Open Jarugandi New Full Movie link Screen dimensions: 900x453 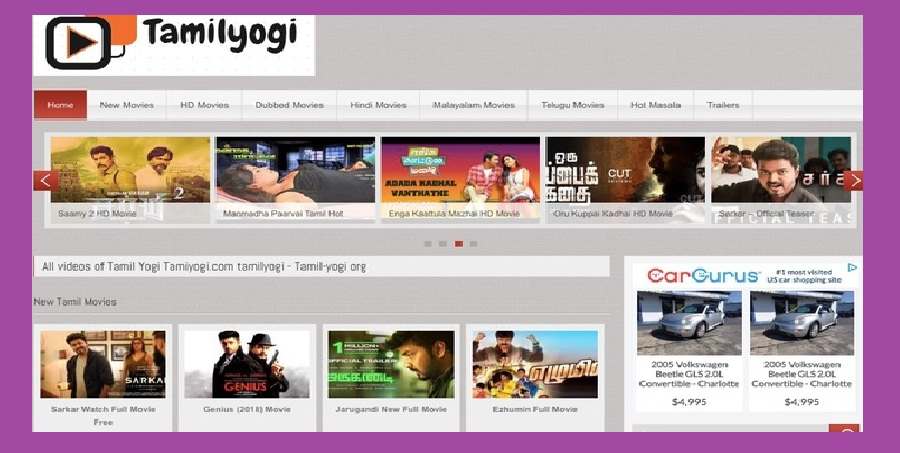pyautogui.click(x=391, y=409)
